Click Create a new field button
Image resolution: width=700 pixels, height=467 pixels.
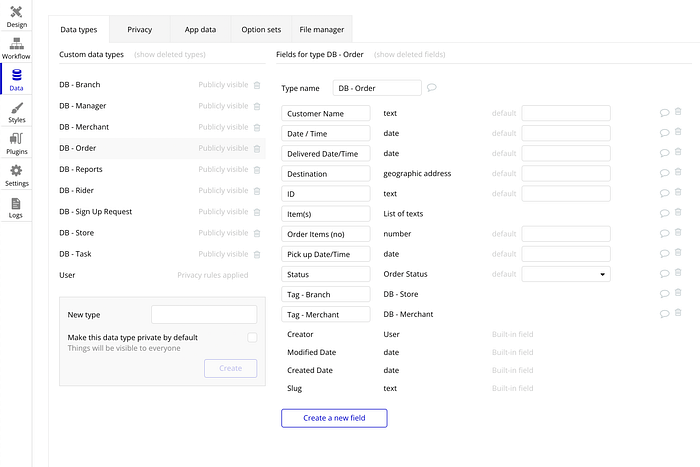click(x=334, y=418)
